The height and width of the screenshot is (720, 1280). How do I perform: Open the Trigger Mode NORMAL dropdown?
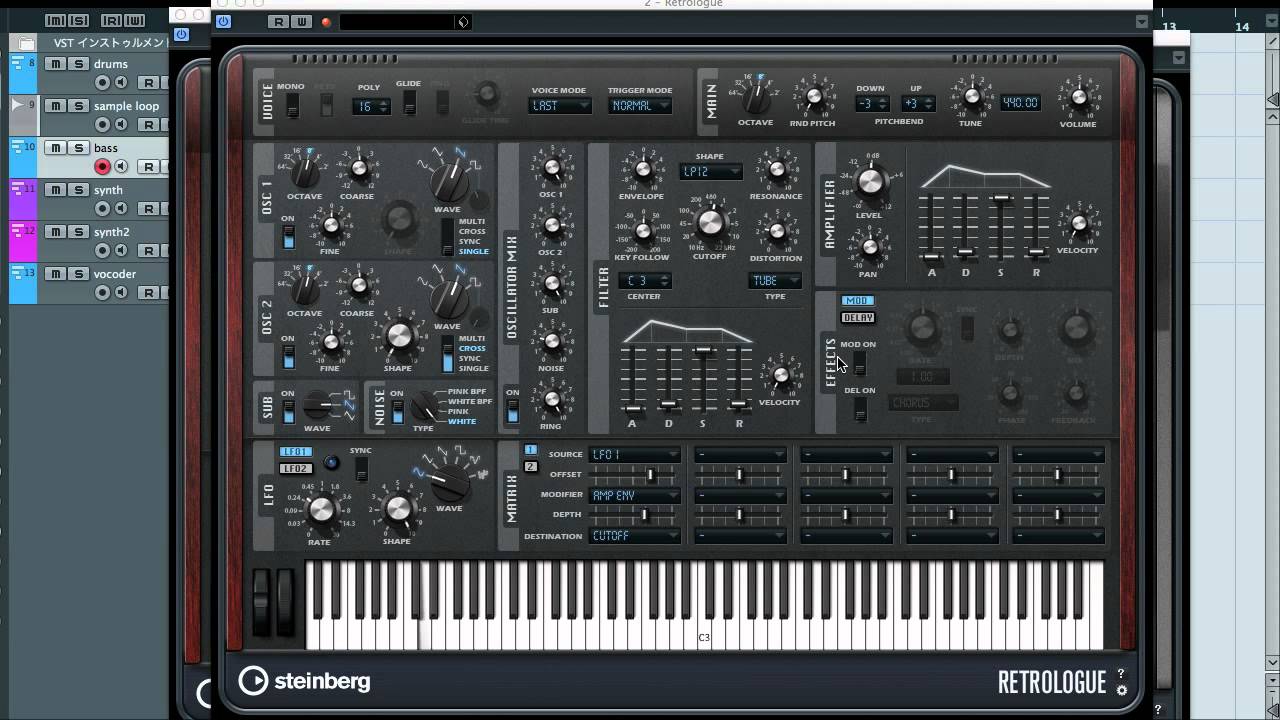point(640,106)
